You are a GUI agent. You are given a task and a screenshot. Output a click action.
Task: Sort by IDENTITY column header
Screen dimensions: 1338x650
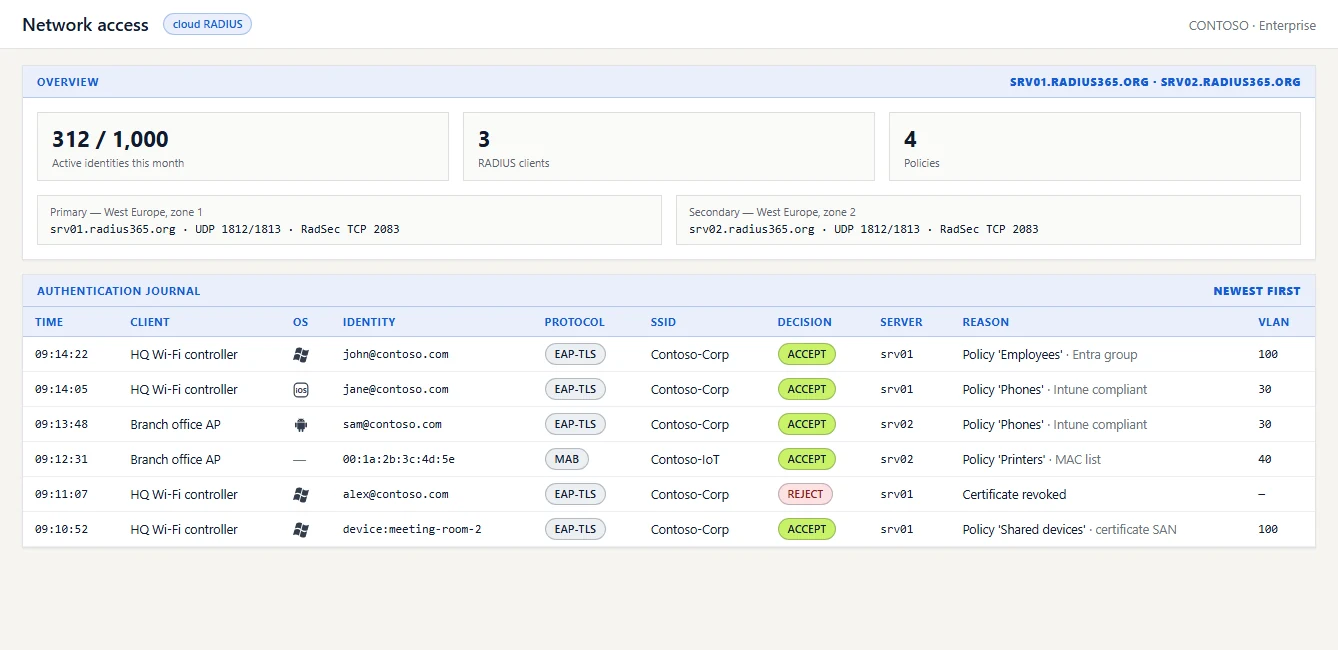click(369, 322)
